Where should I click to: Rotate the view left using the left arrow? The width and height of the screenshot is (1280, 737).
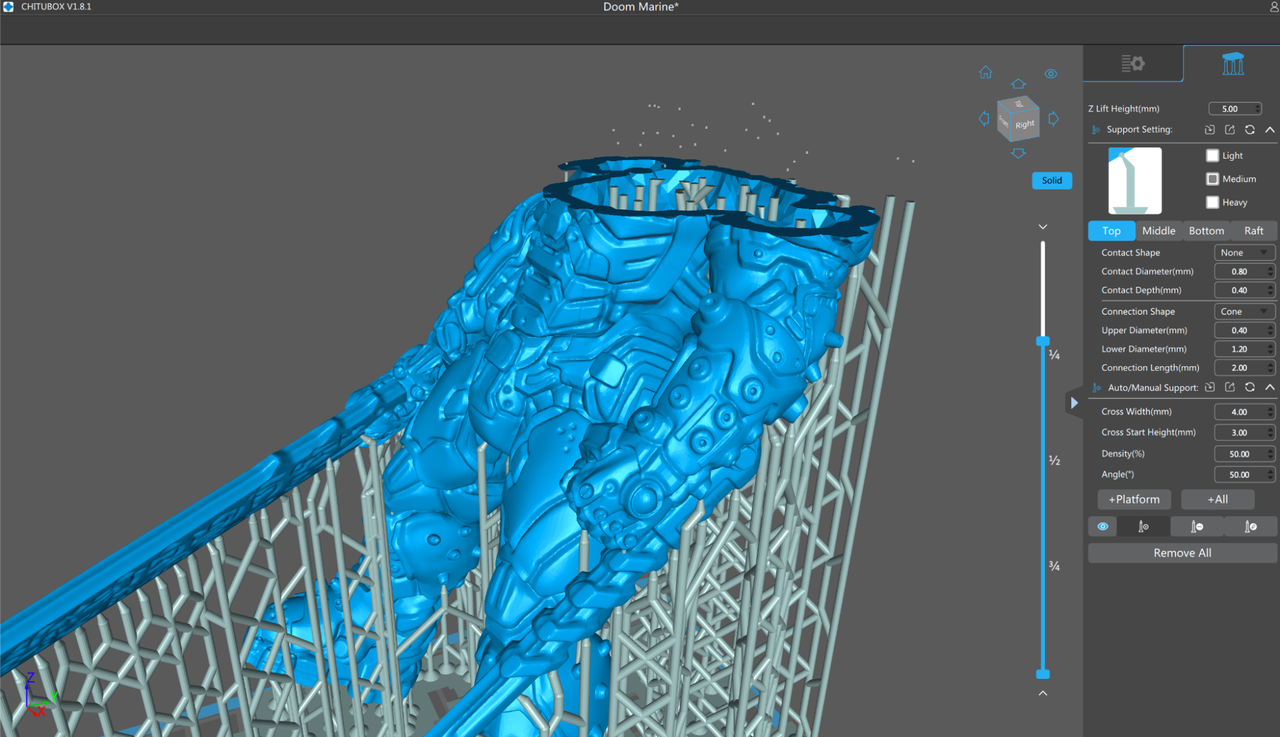coord(984,118)
